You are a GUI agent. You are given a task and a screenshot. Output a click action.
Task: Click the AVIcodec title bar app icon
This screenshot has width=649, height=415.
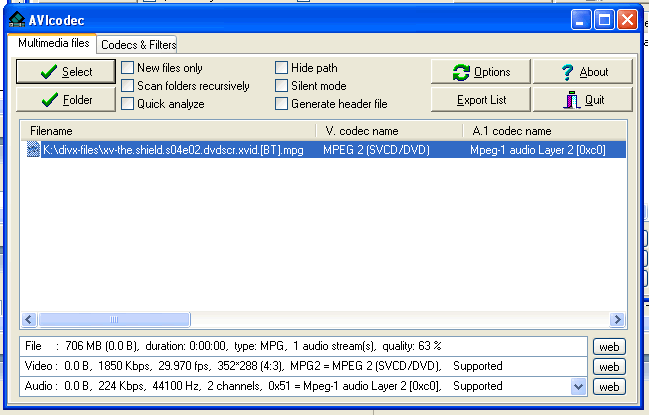point(17,20)
